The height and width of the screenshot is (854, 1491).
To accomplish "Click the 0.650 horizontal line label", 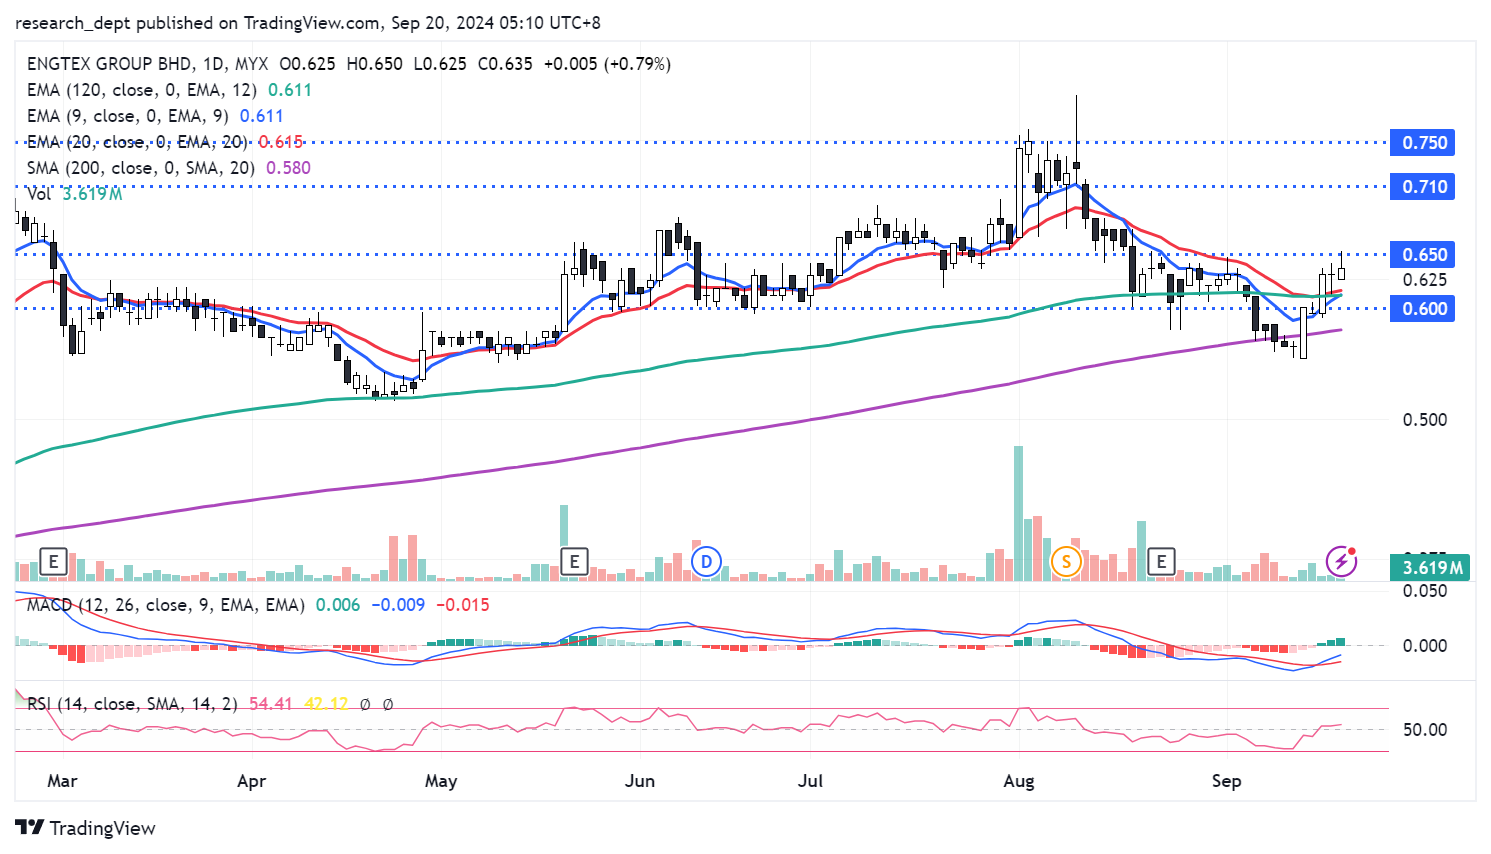I will pyautogui.click(x=1424, y=255).
